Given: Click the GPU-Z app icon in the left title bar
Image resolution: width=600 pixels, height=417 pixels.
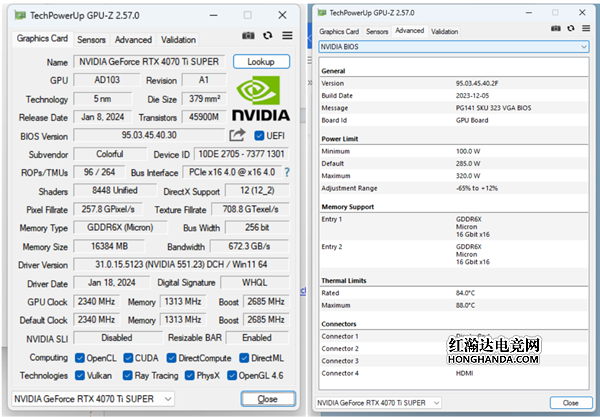Looking at the screenshot, I should point(20,15).
